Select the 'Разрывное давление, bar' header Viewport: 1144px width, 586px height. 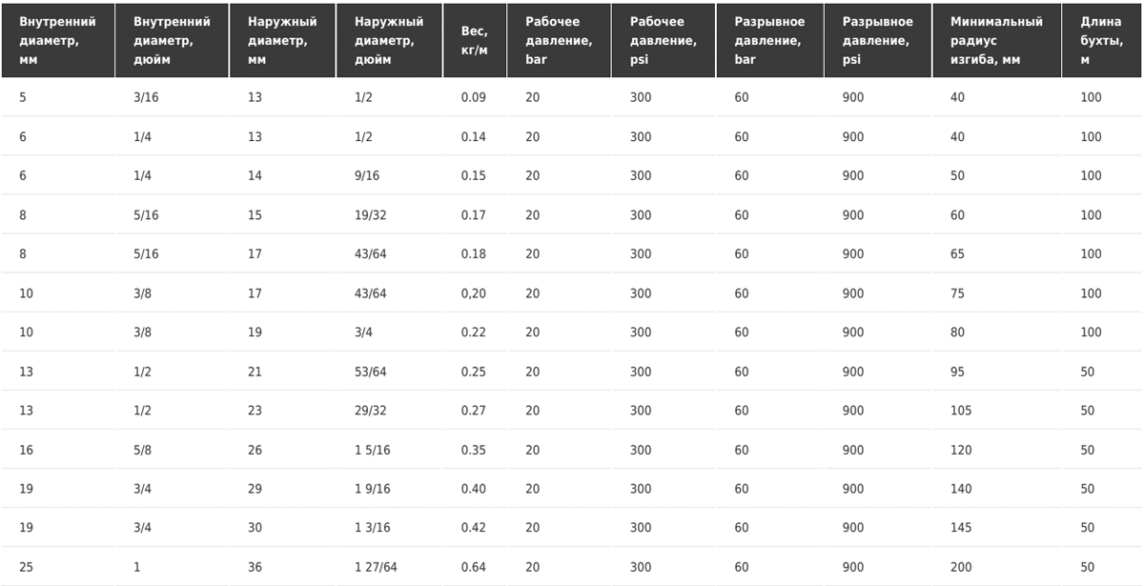click(770, 41)
